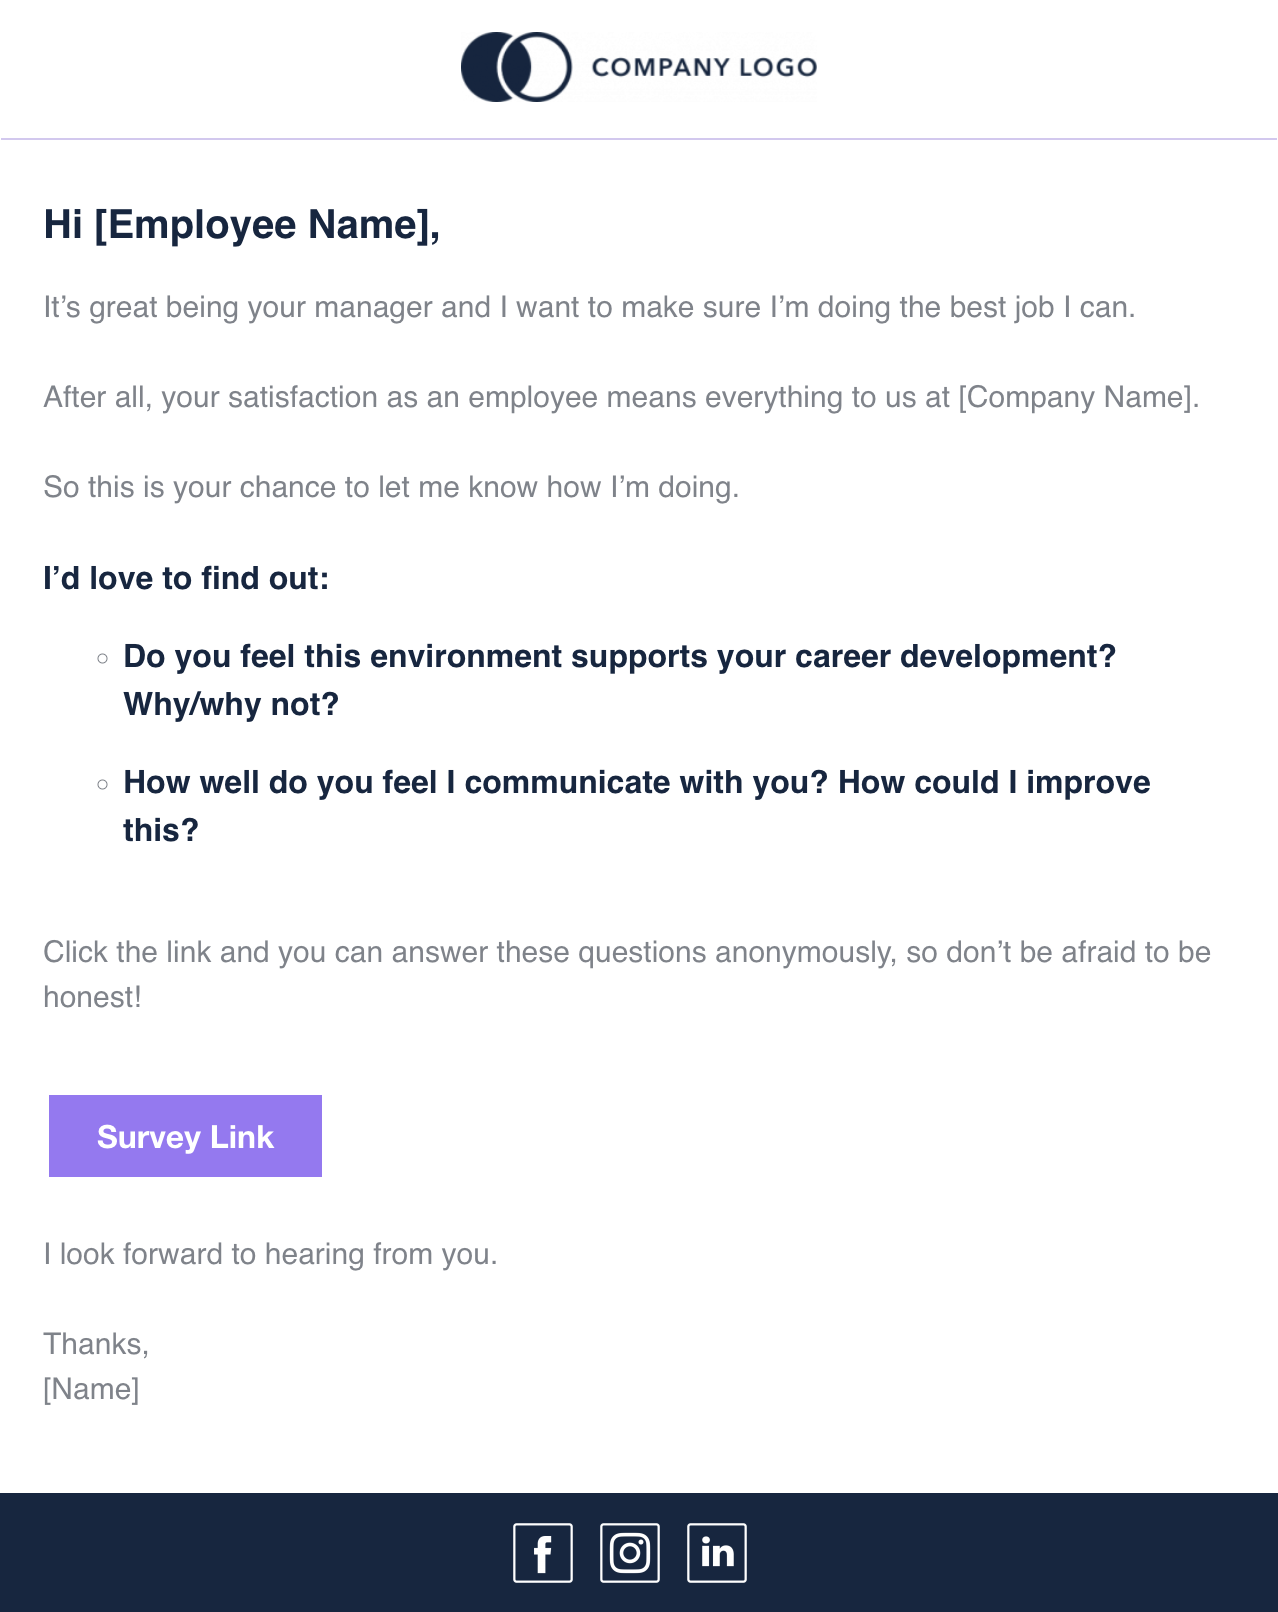Visit the LinkedIn icon in the footer
This screenshot has height=1612, width=1278.
(717, 1553)
